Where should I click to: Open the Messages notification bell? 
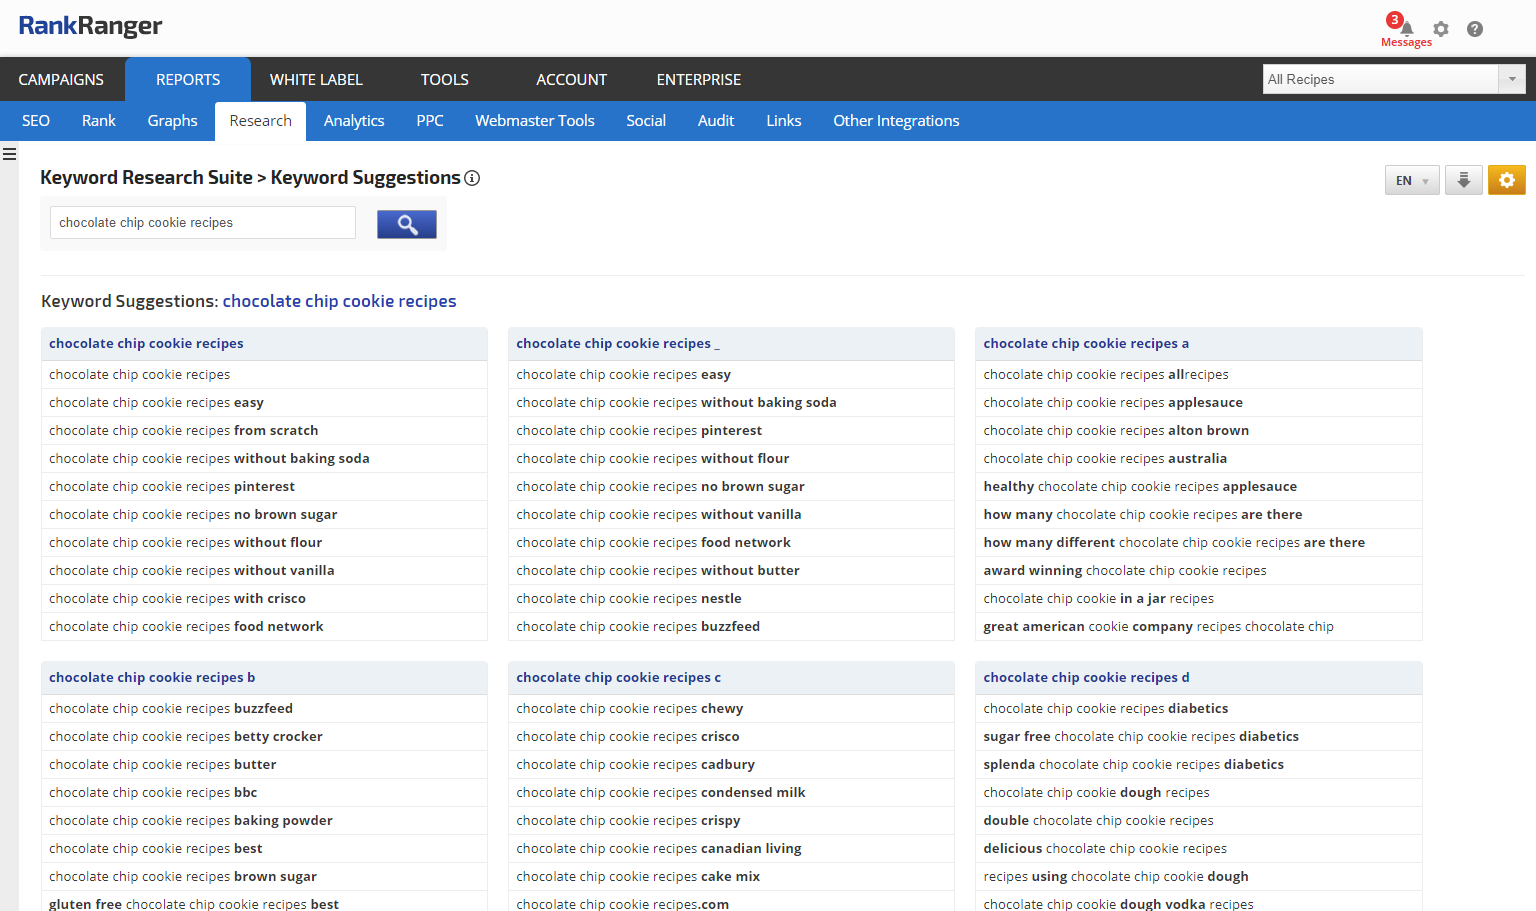click(1406, 29)
